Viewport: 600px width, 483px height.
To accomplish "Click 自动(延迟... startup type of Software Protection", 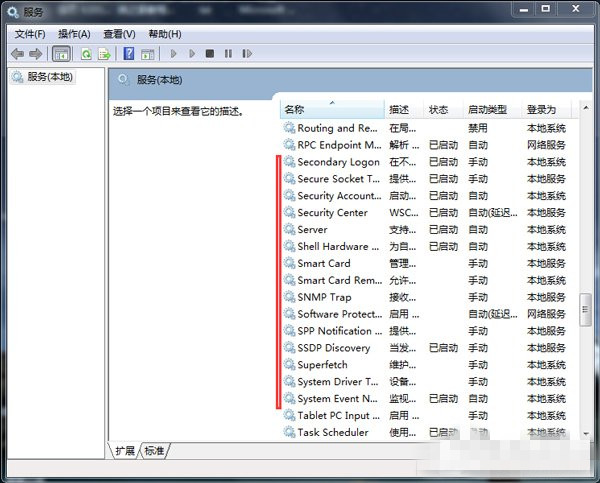I will click(493, 314).
